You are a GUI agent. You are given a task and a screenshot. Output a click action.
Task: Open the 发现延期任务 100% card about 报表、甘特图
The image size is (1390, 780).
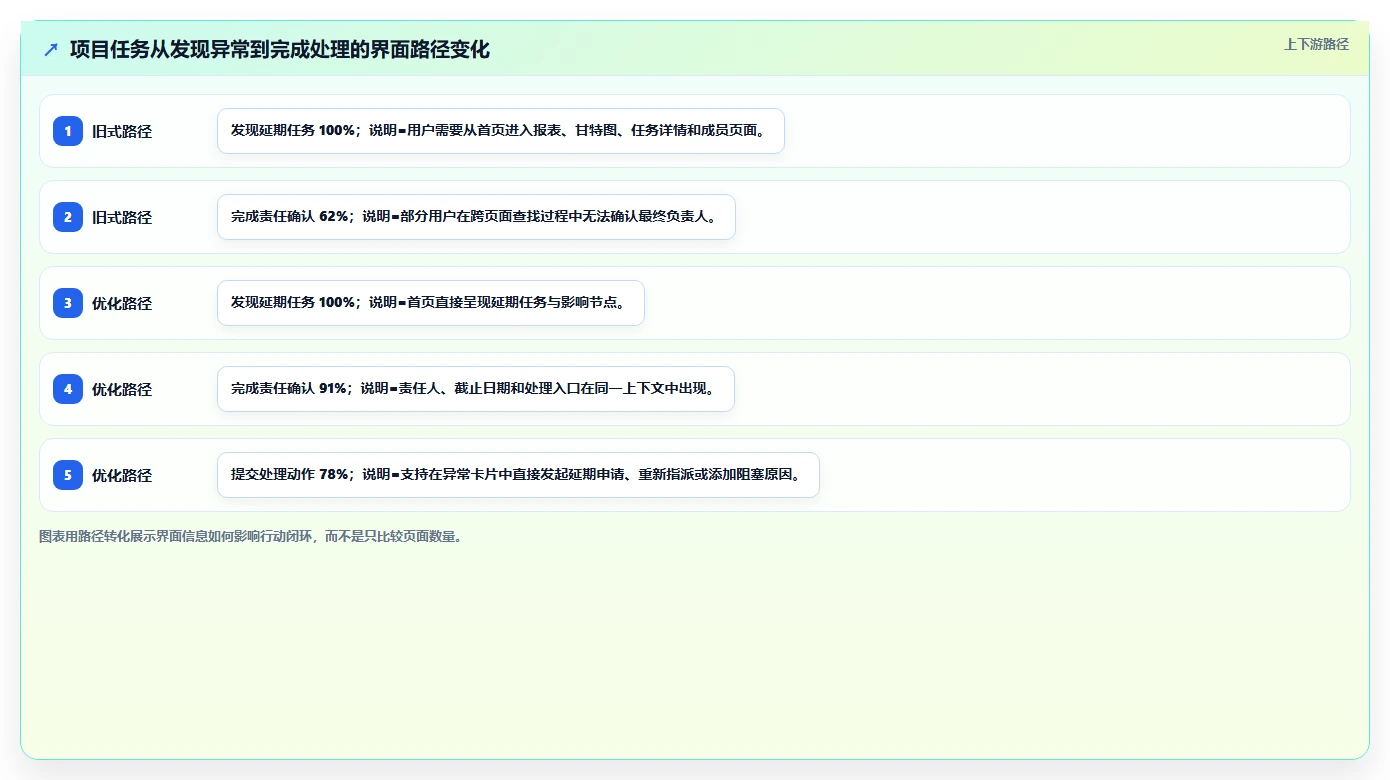[x=501, y=131]
